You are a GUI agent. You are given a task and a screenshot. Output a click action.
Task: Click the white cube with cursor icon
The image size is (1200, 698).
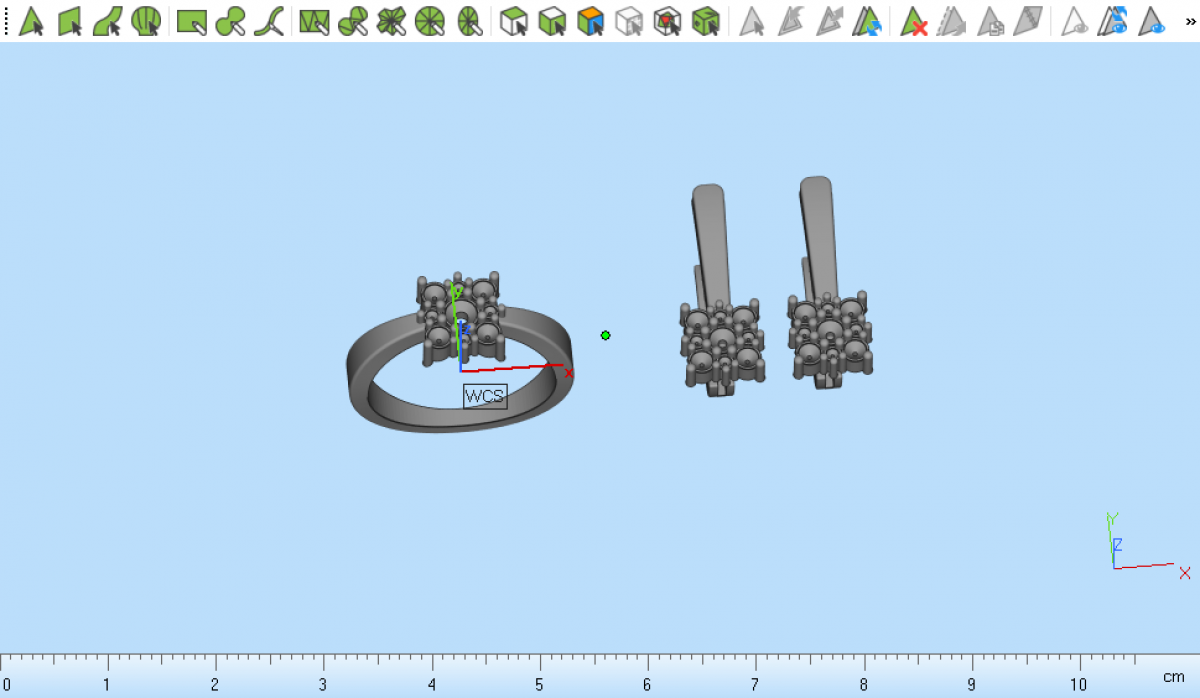coord(514,20)
